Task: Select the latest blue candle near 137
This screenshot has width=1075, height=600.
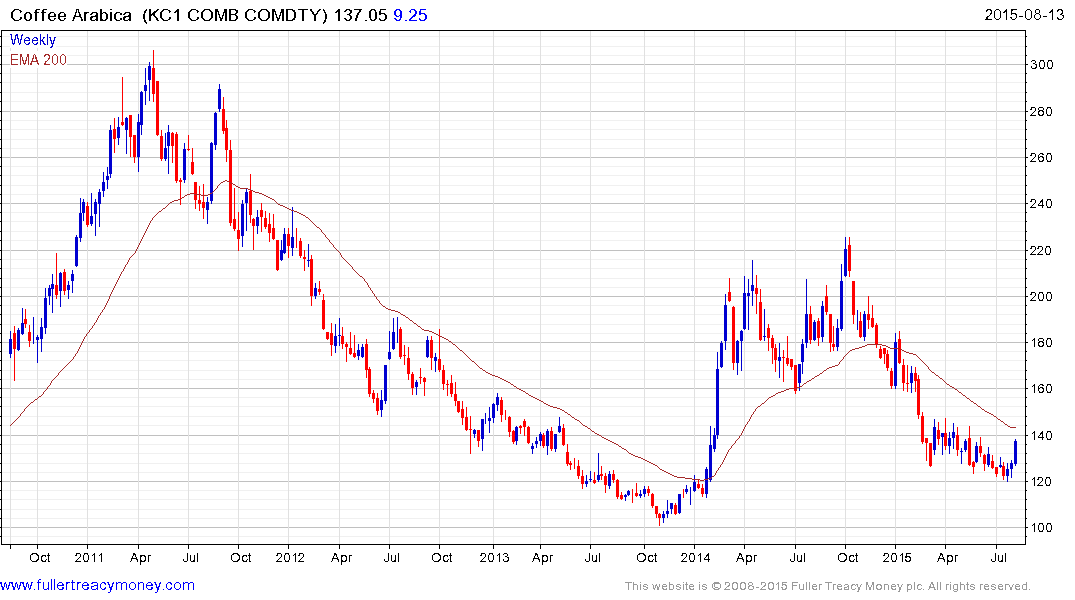Action: [x=1015, y=453]
